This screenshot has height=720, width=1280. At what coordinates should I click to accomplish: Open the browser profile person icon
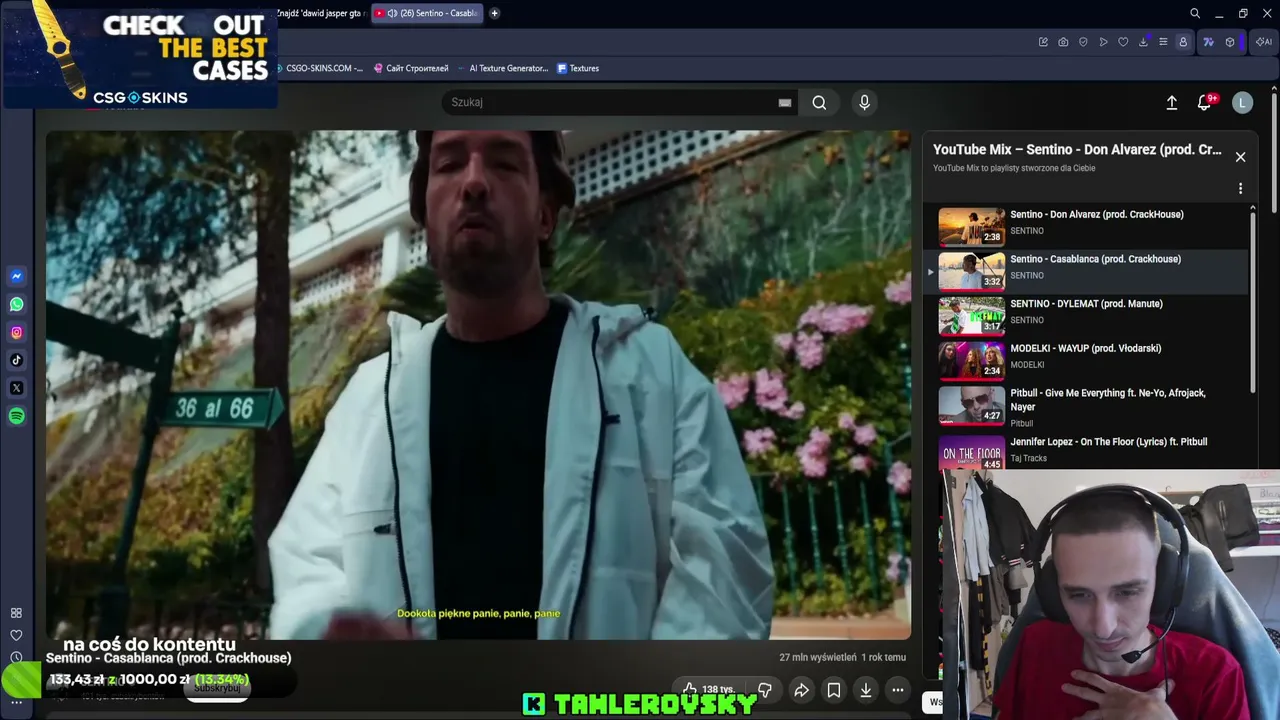[1183, 42]
